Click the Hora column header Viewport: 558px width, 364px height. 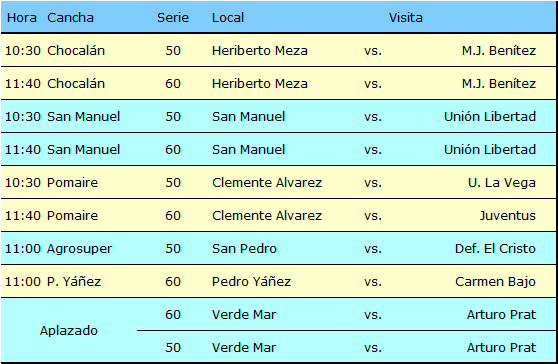[22, 18]
